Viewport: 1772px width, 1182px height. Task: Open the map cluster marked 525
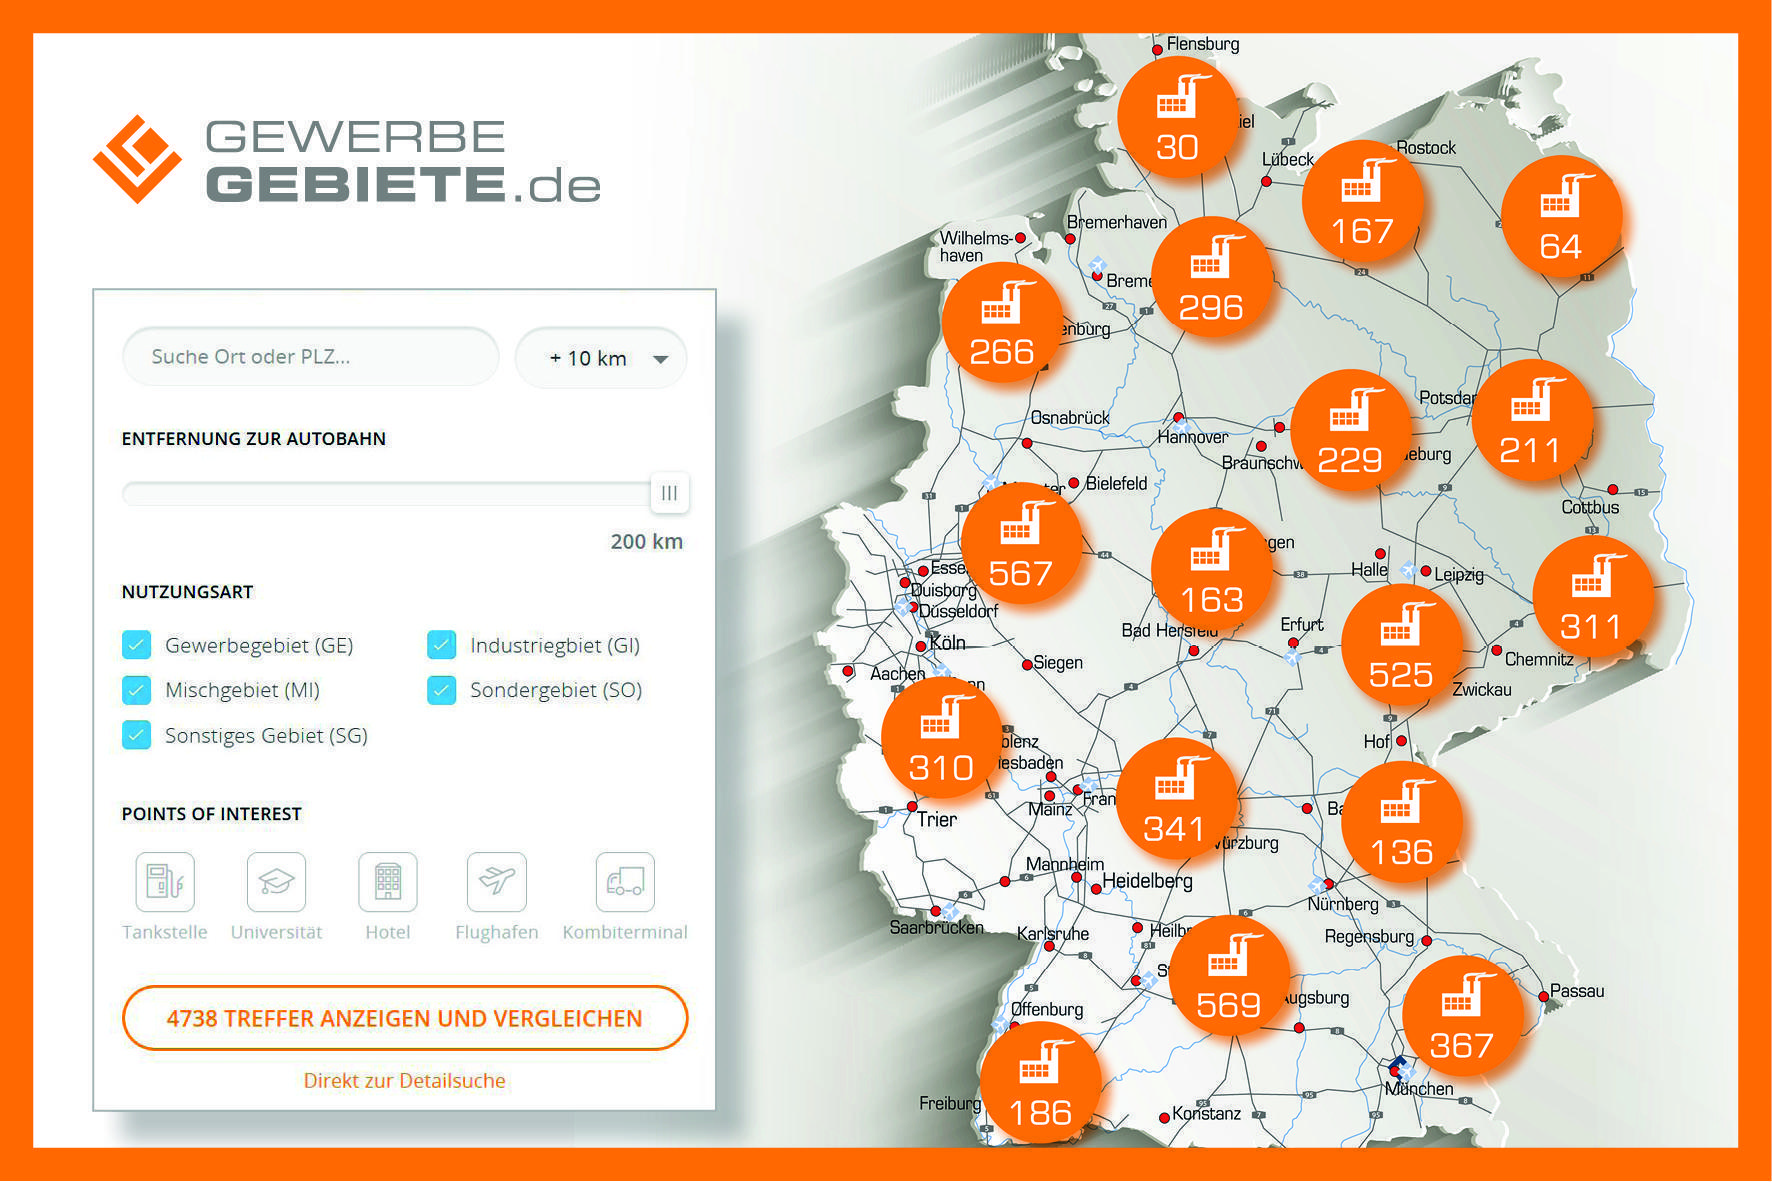coord(1401,645)
